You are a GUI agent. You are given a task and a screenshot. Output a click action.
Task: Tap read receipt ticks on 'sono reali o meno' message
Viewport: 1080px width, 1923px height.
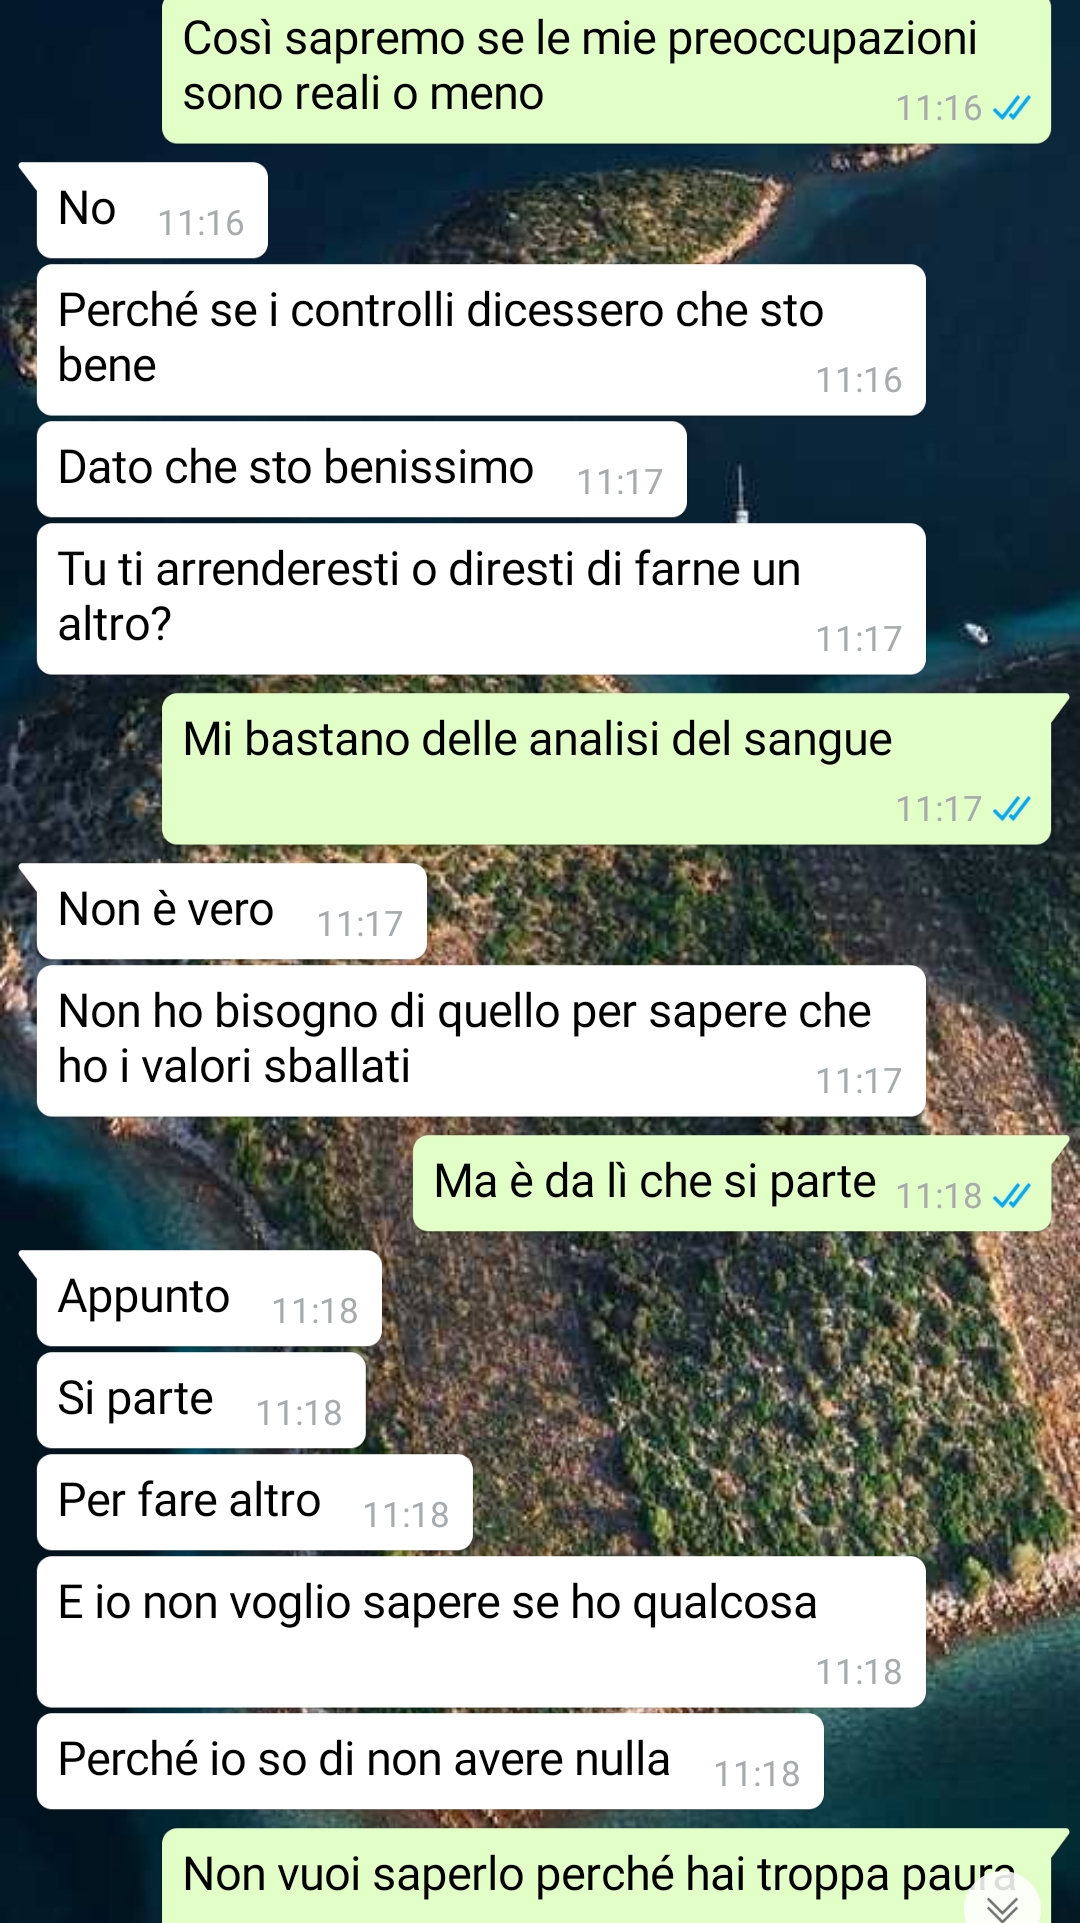click(1011, 108)
